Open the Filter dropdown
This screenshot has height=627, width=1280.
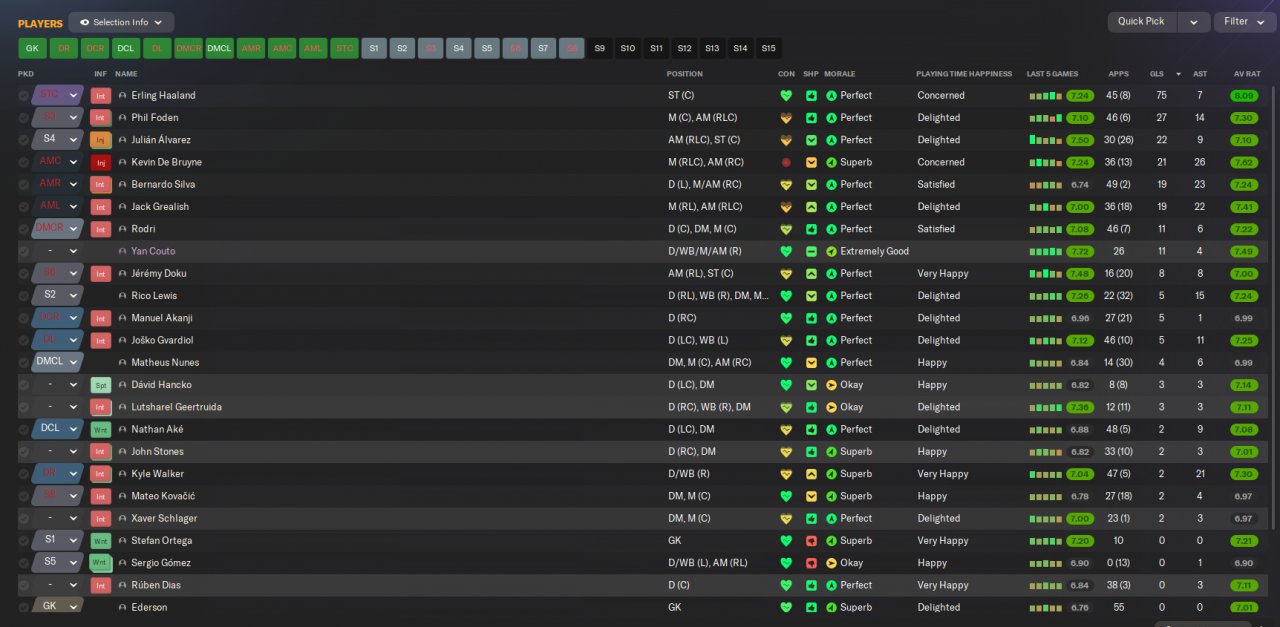(1244, 22)
